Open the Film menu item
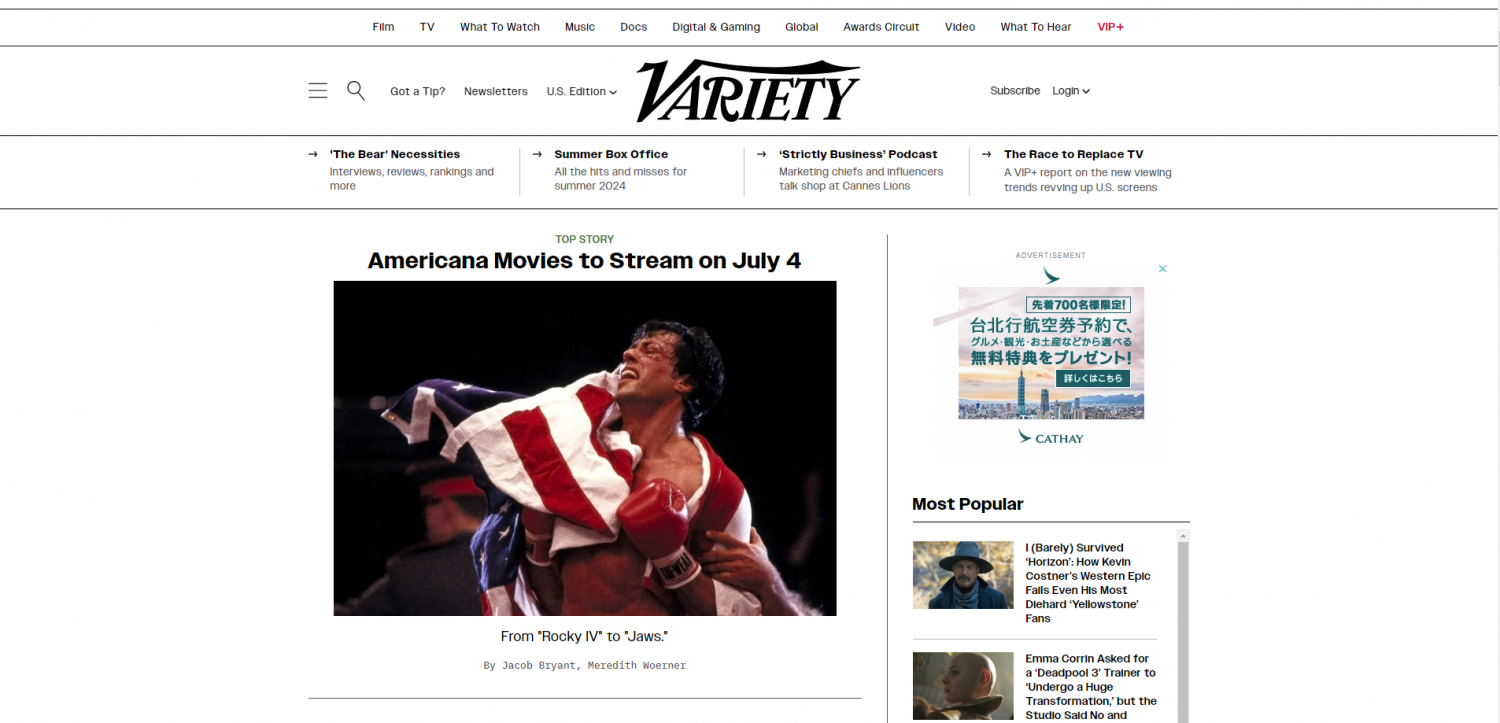The image size is (1500, 723). [384, 27]
